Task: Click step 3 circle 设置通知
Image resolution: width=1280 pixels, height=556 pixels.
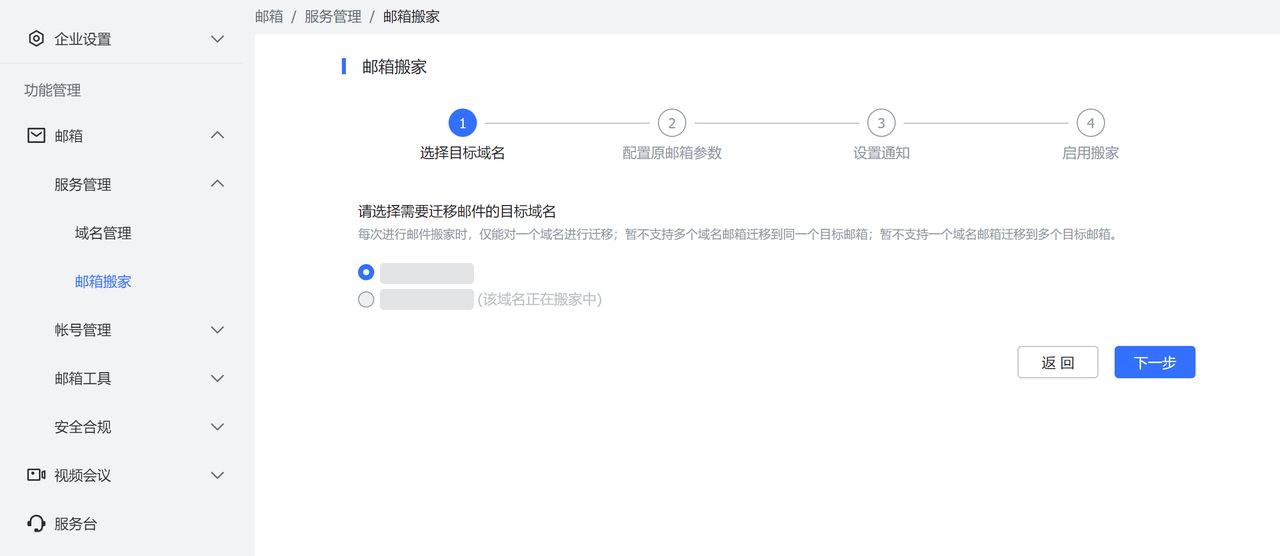Action: pos(881,123)
